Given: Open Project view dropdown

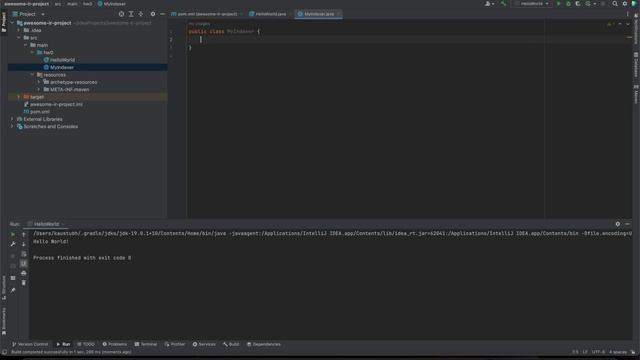Looking at the screenshot, I should pos(29,14).
